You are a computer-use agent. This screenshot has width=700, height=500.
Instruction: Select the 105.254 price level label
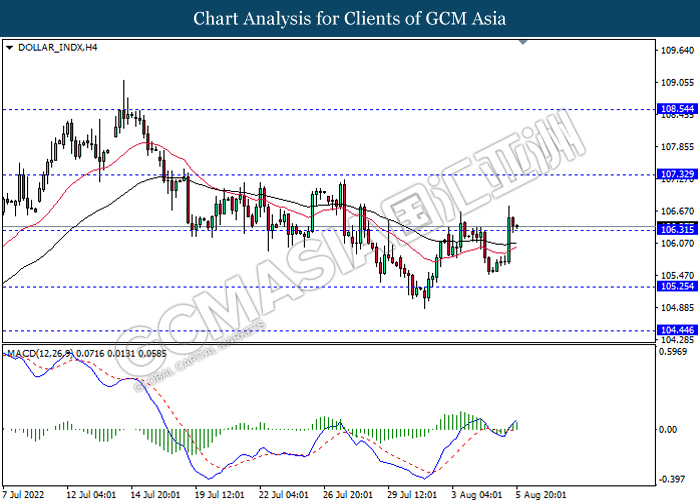pos(677,286)
